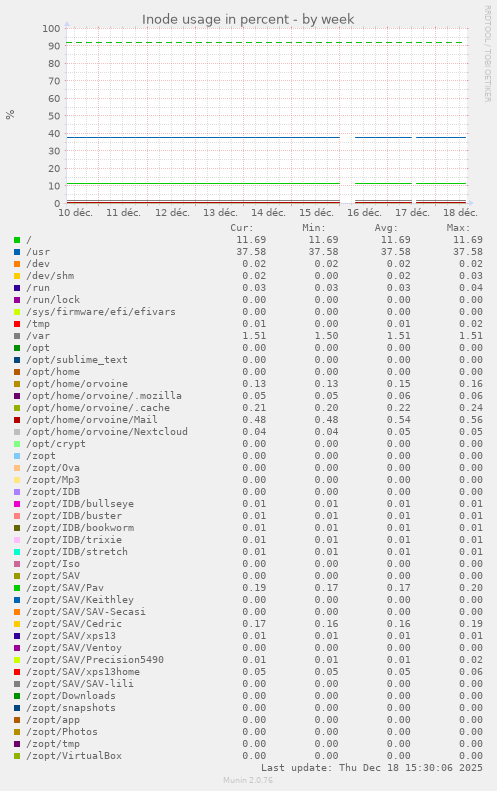This screenshot has width=497, height=791.
Task: Select the /zopt/Mp3 legend label
Action: point(53,480)
